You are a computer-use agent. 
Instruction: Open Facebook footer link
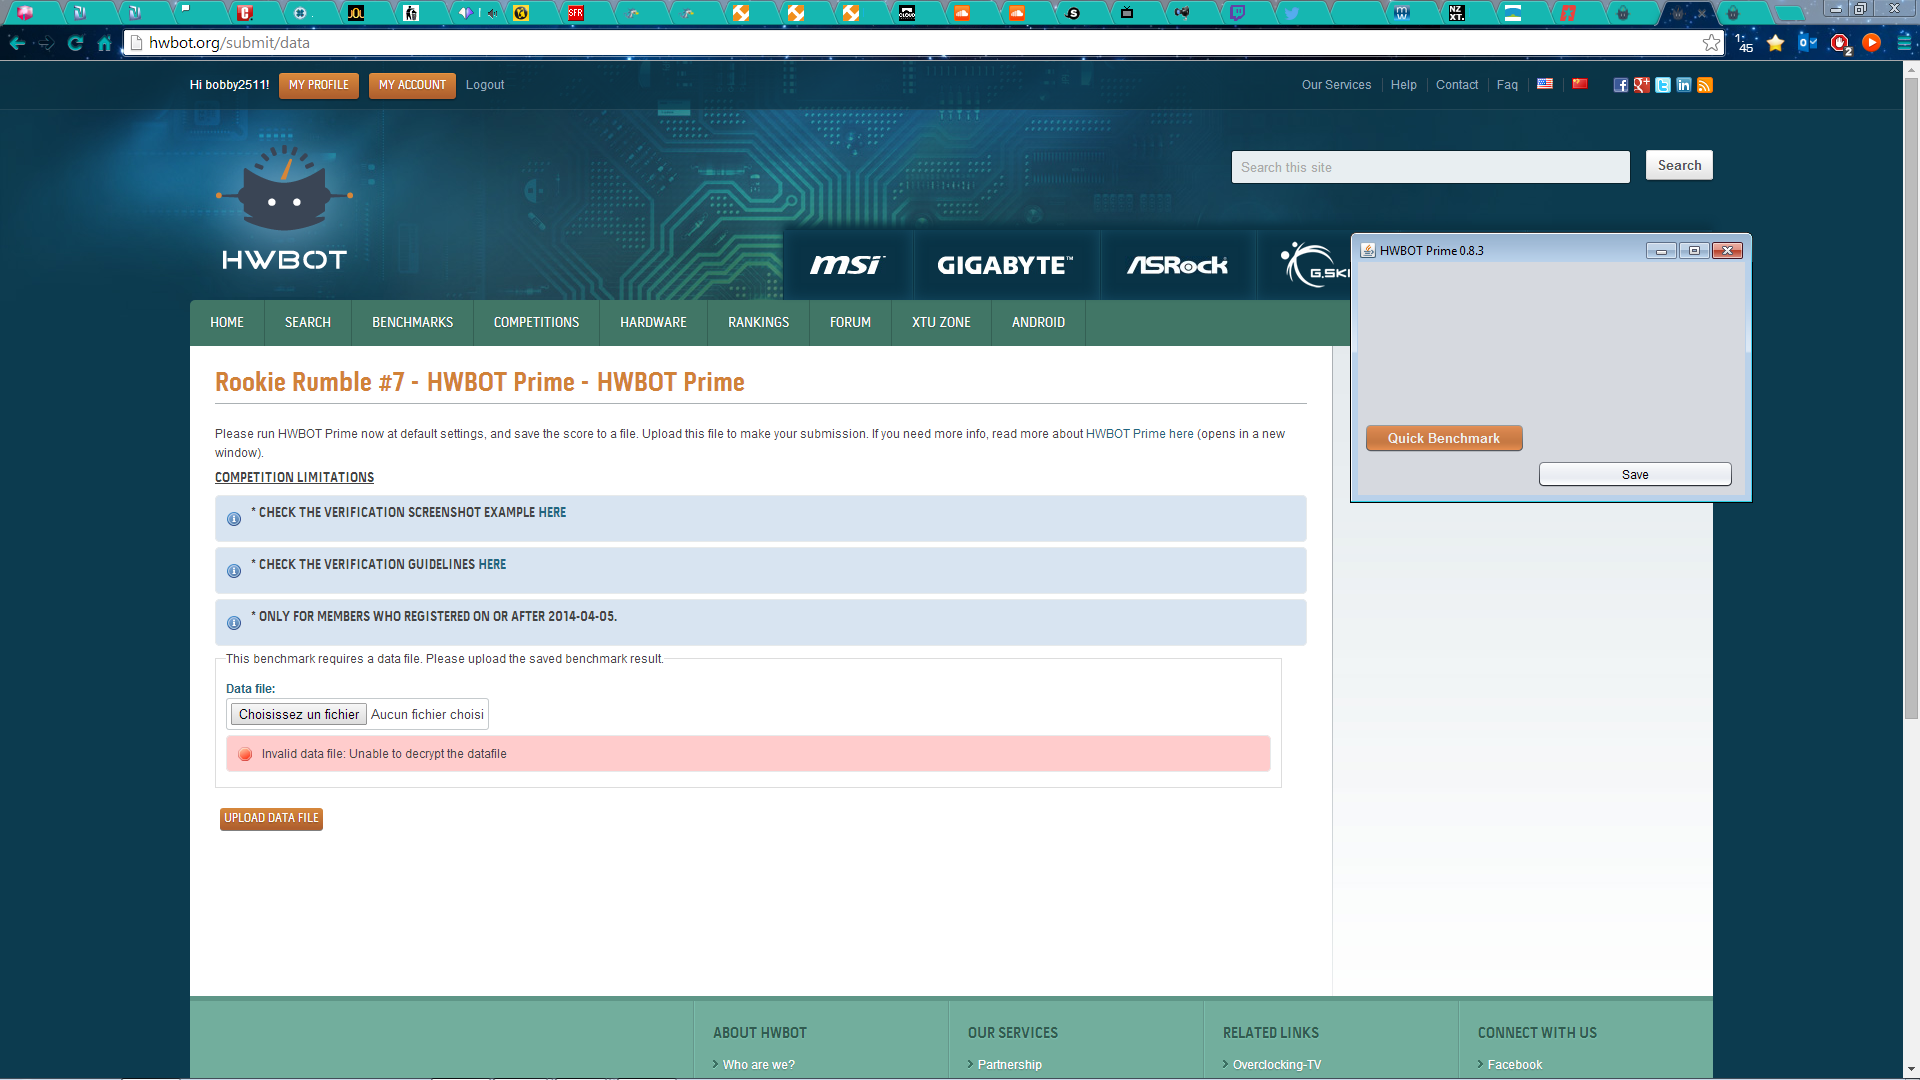point(1515,1065)
